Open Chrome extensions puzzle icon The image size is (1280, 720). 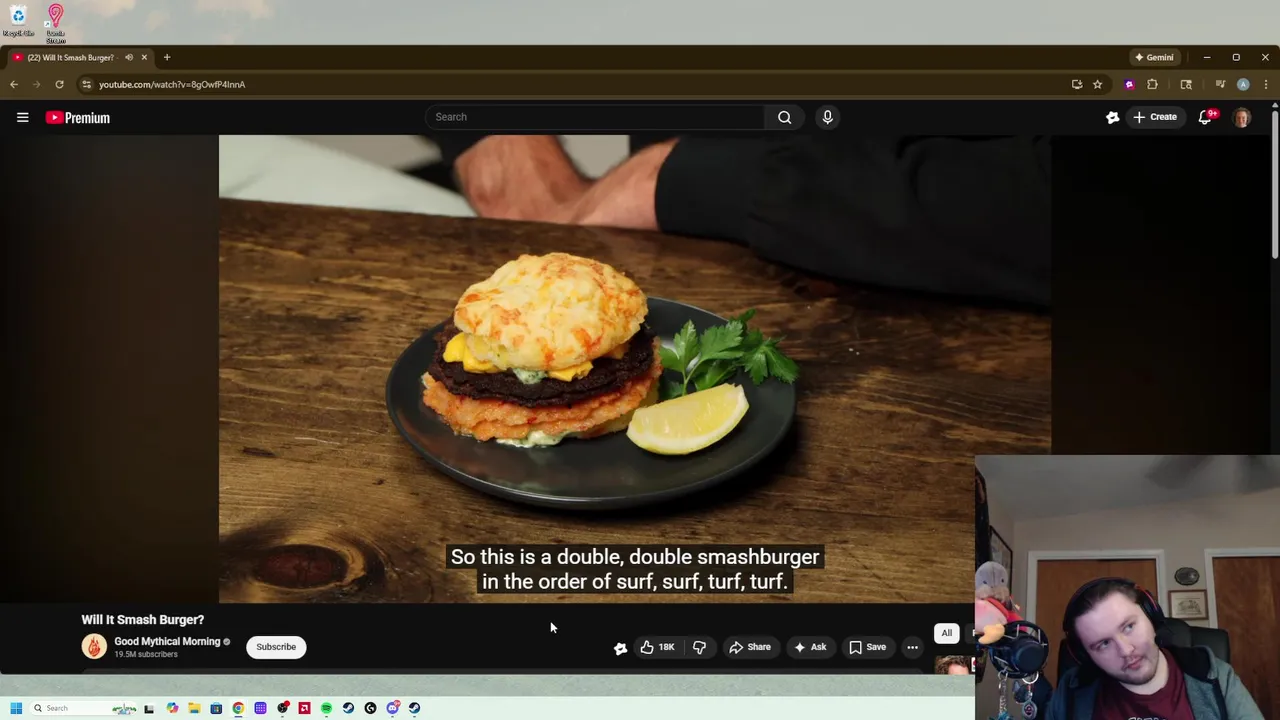click(1152, 84)
